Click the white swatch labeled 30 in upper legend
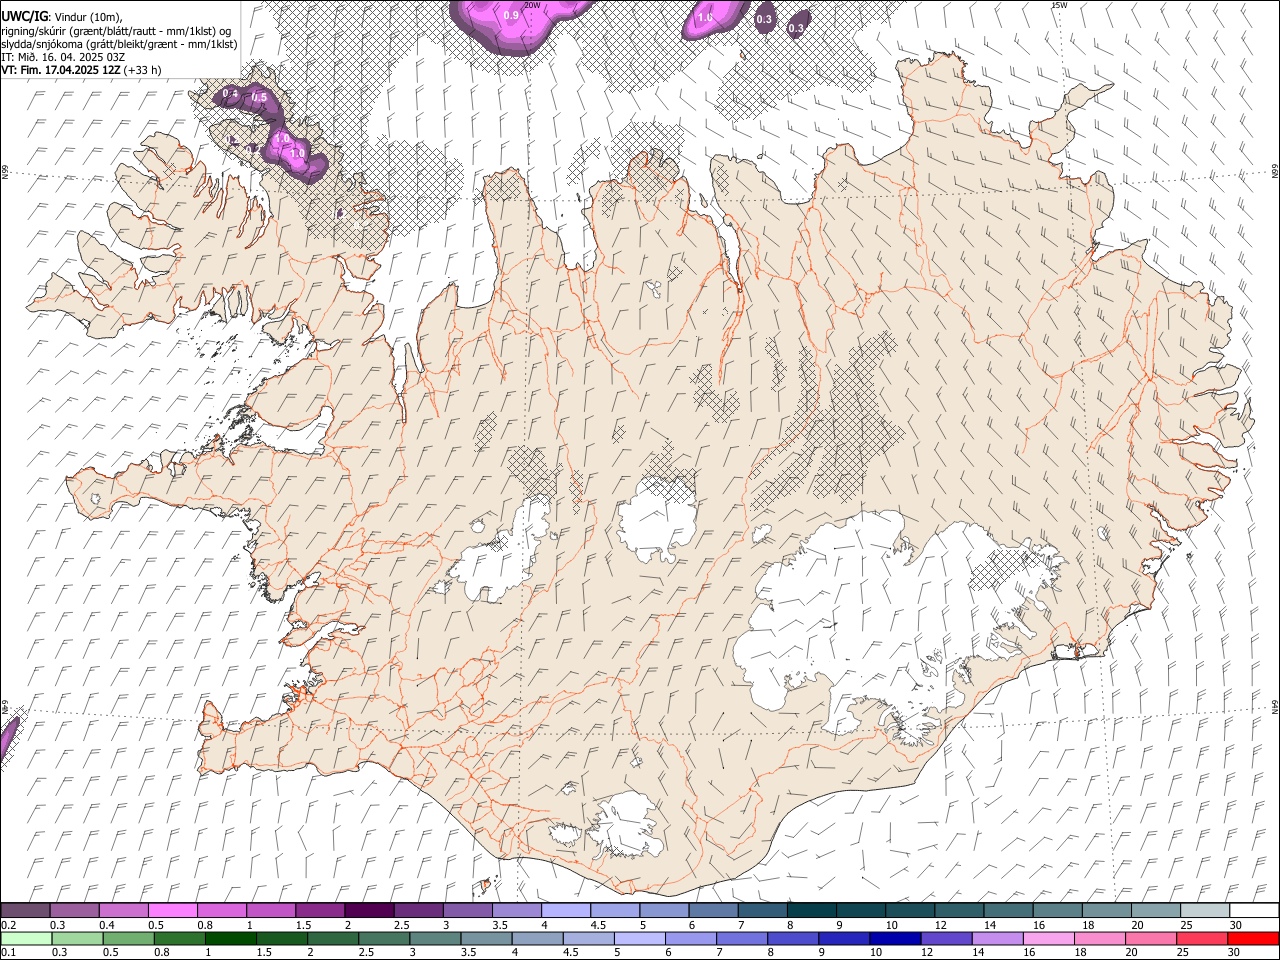The height and width of the screenshot is (960, 1280). point(1253,911)
